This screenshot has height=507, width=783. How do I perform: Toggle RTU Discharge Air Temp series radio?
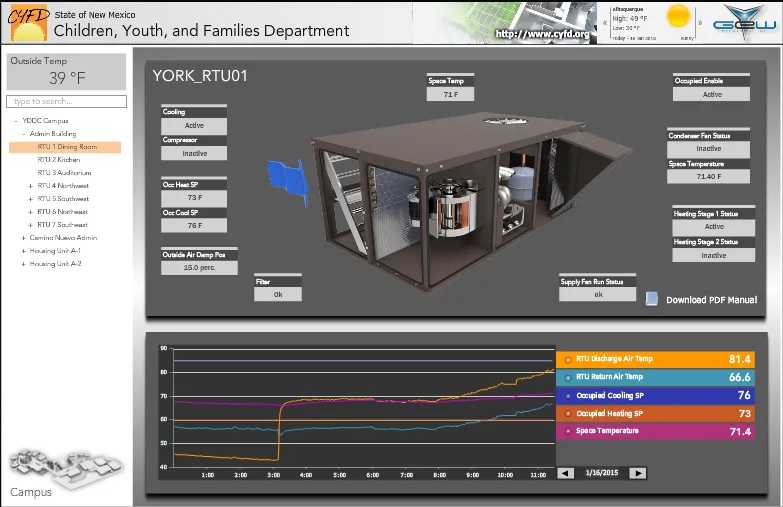[569, 359]
